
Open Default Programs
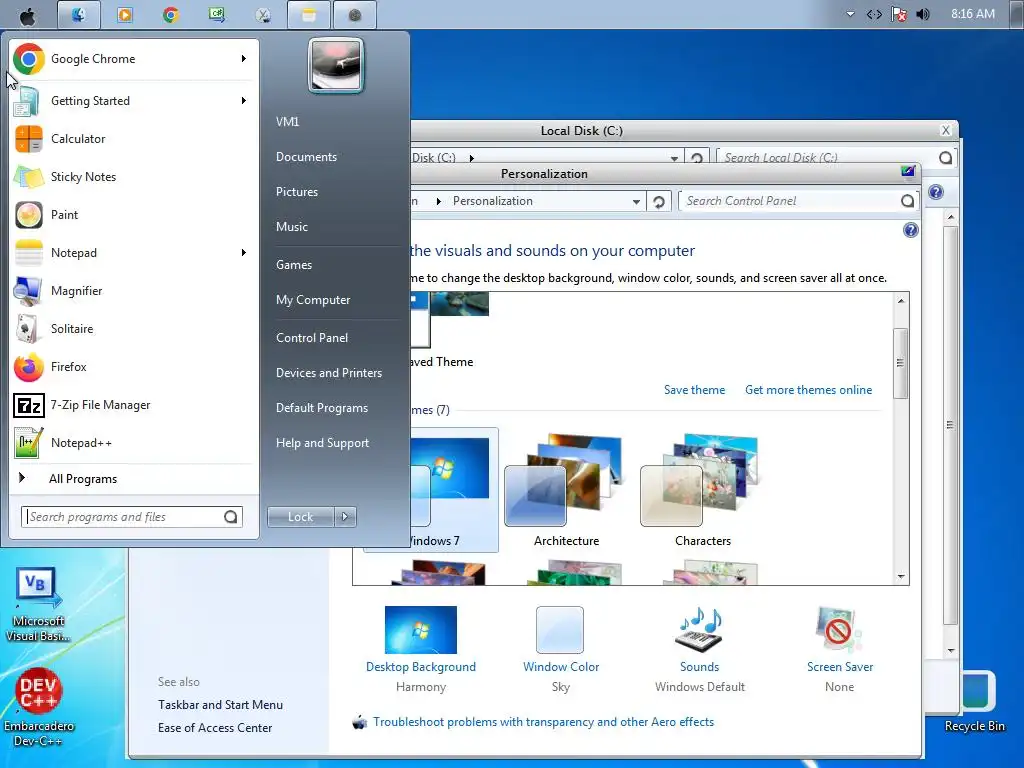[321, 408]
